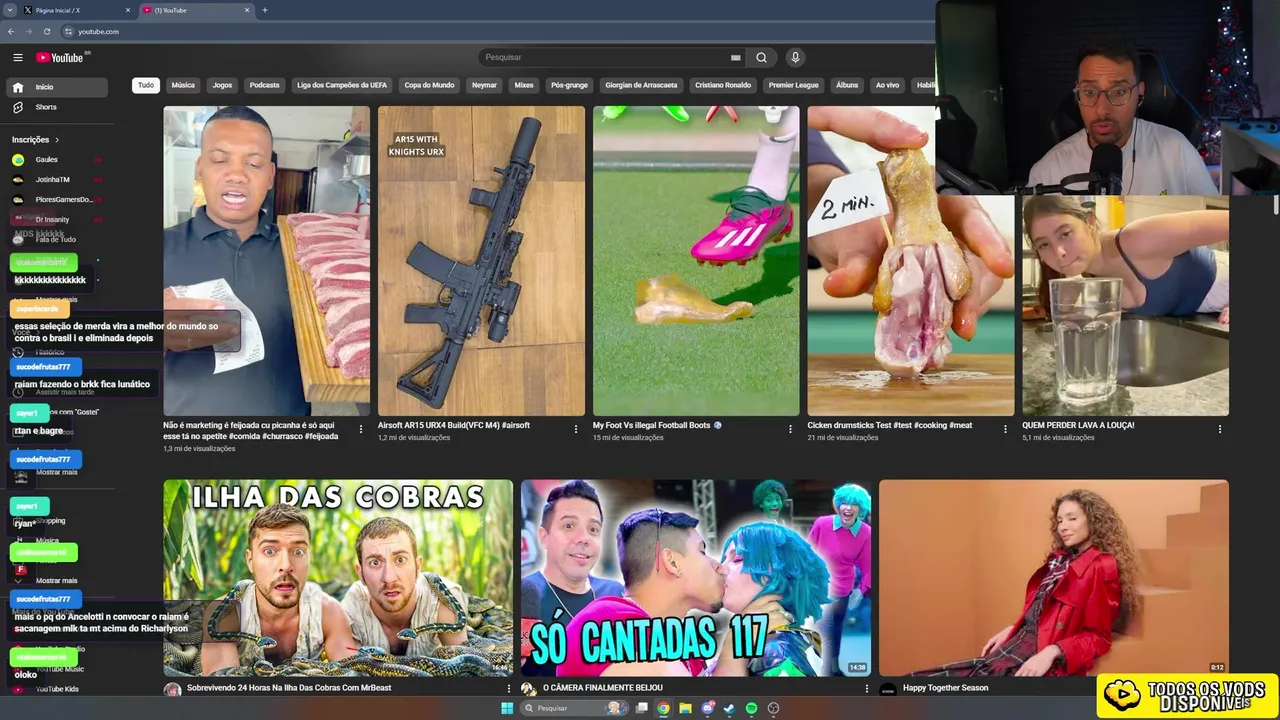
Task: Open the Airsoft AR15 URX4 short thumbnail
Action: (x=481, y=261)
